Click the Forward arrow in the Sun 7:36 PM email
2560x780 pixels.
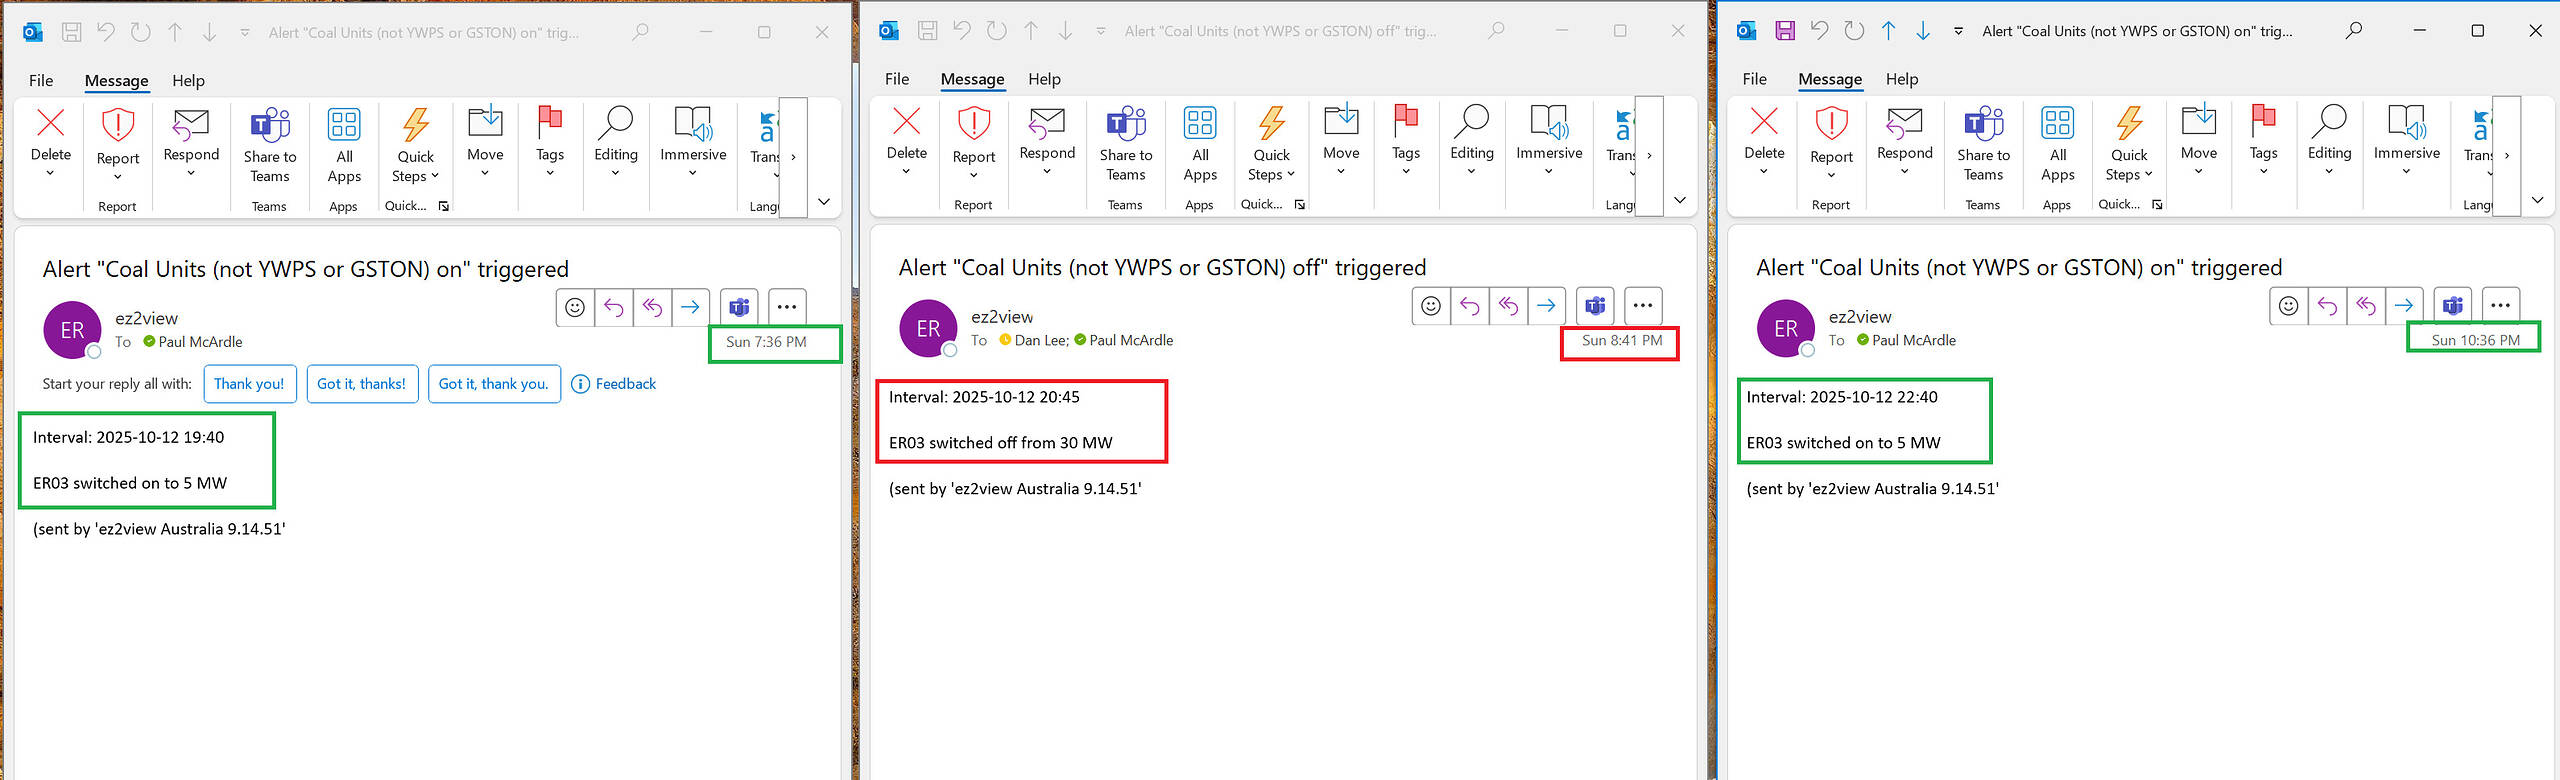pyautogui.click(x=690, y=307)
